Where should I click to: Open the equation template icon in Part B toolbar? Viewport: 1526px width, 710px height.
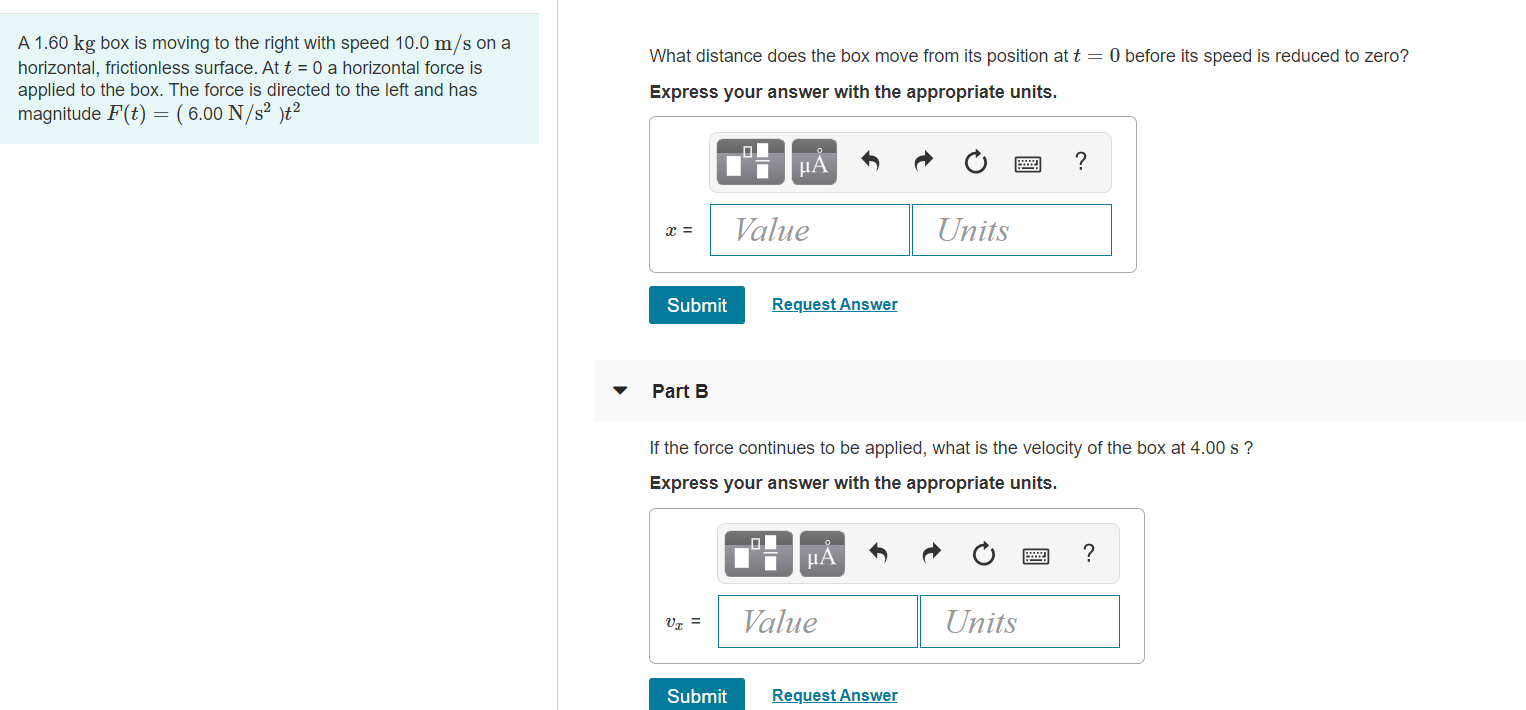758,553
